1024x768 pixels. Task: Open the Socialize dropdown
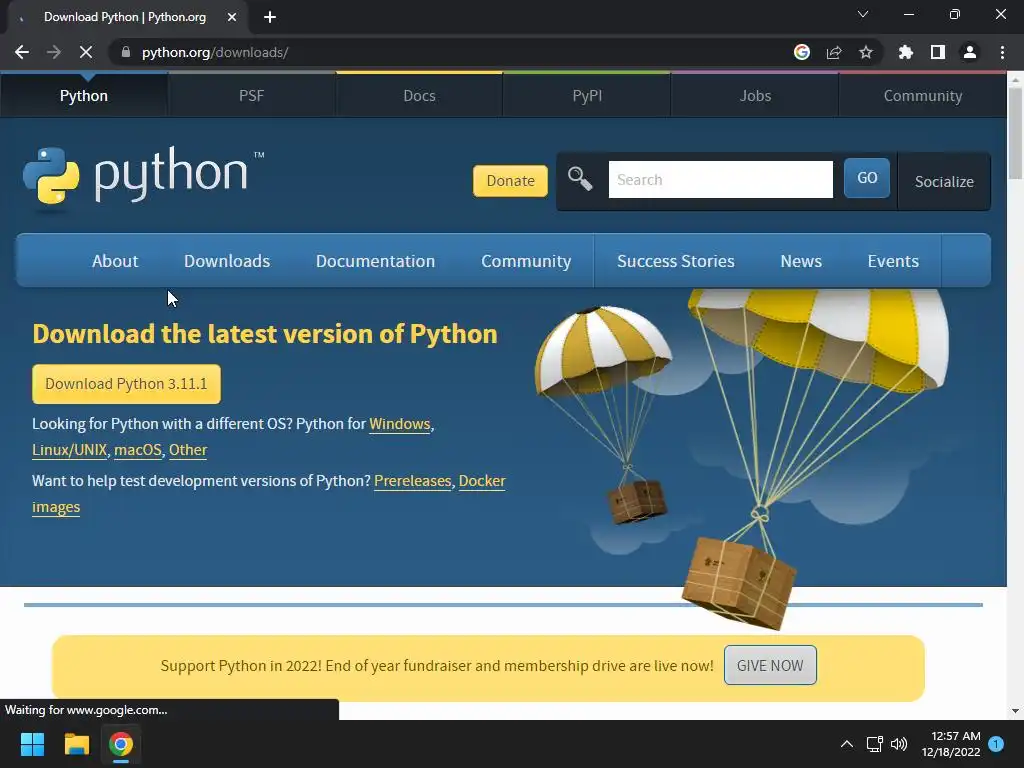944,182
